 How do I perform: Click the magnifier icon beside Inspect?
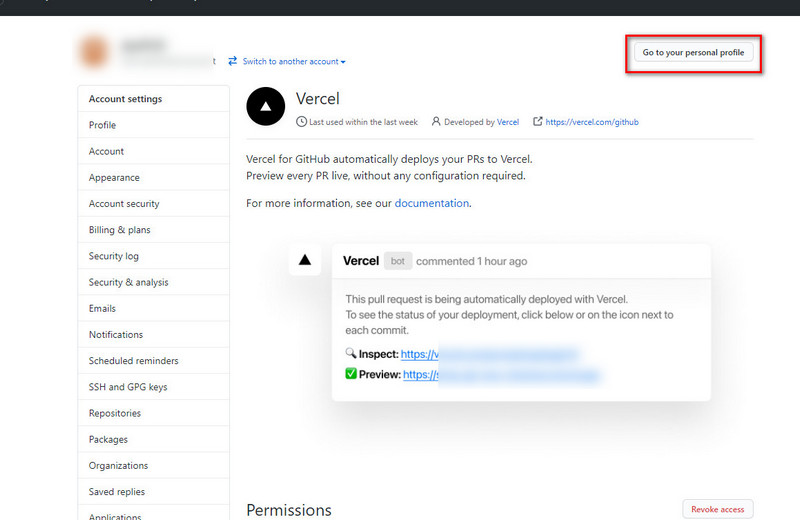click(x=351, y=353)
